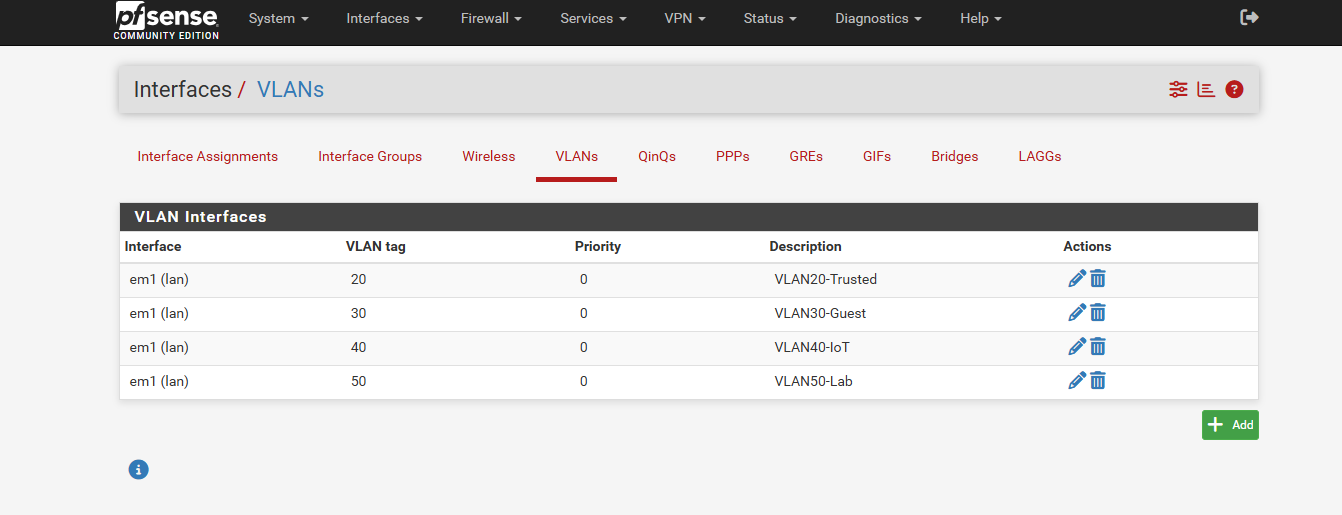
Task: Delete the VLAN20-Trusted entry with its trash icon
Action: [x=1097, y=279]
